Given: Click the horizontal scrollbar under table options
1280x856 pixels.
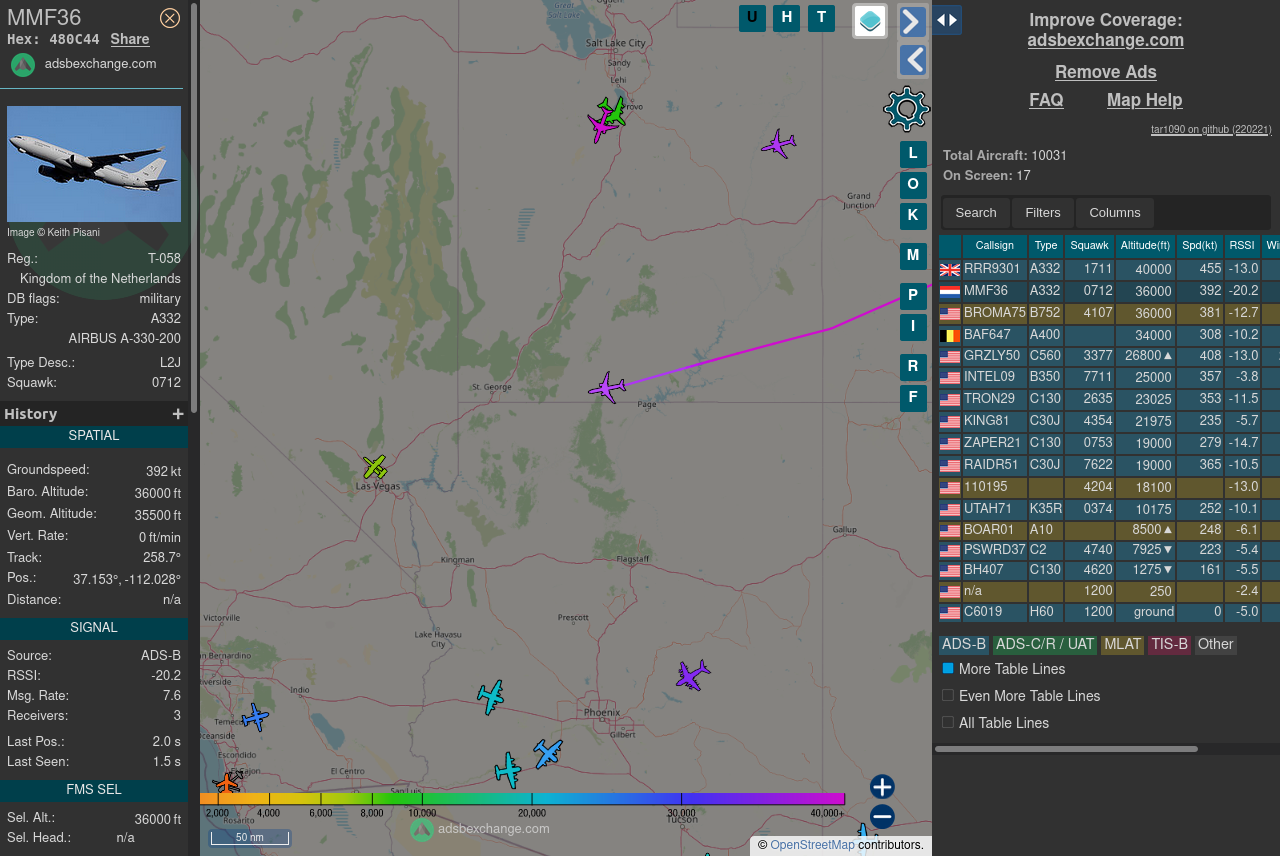Looking at the screenshot, I should (1066, 748).
